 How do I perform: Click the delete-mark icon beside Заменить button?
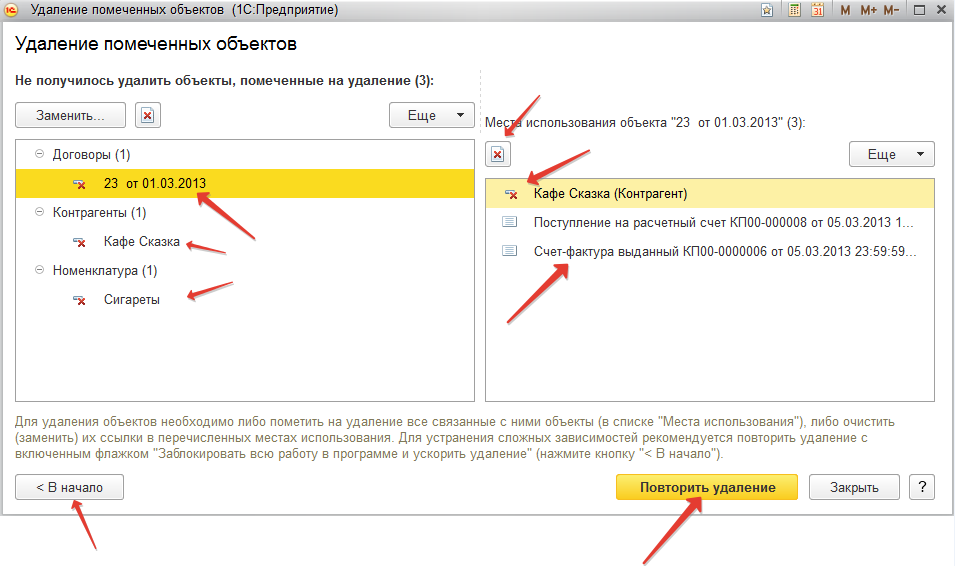tap(148, 115)
